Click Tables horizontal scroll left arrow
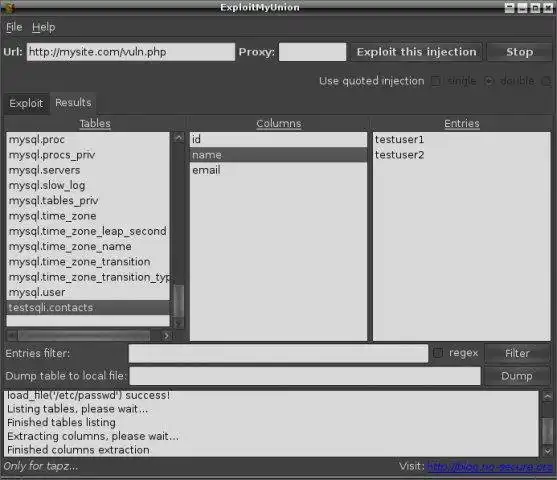The image size is (557, 480). point(11,335)
